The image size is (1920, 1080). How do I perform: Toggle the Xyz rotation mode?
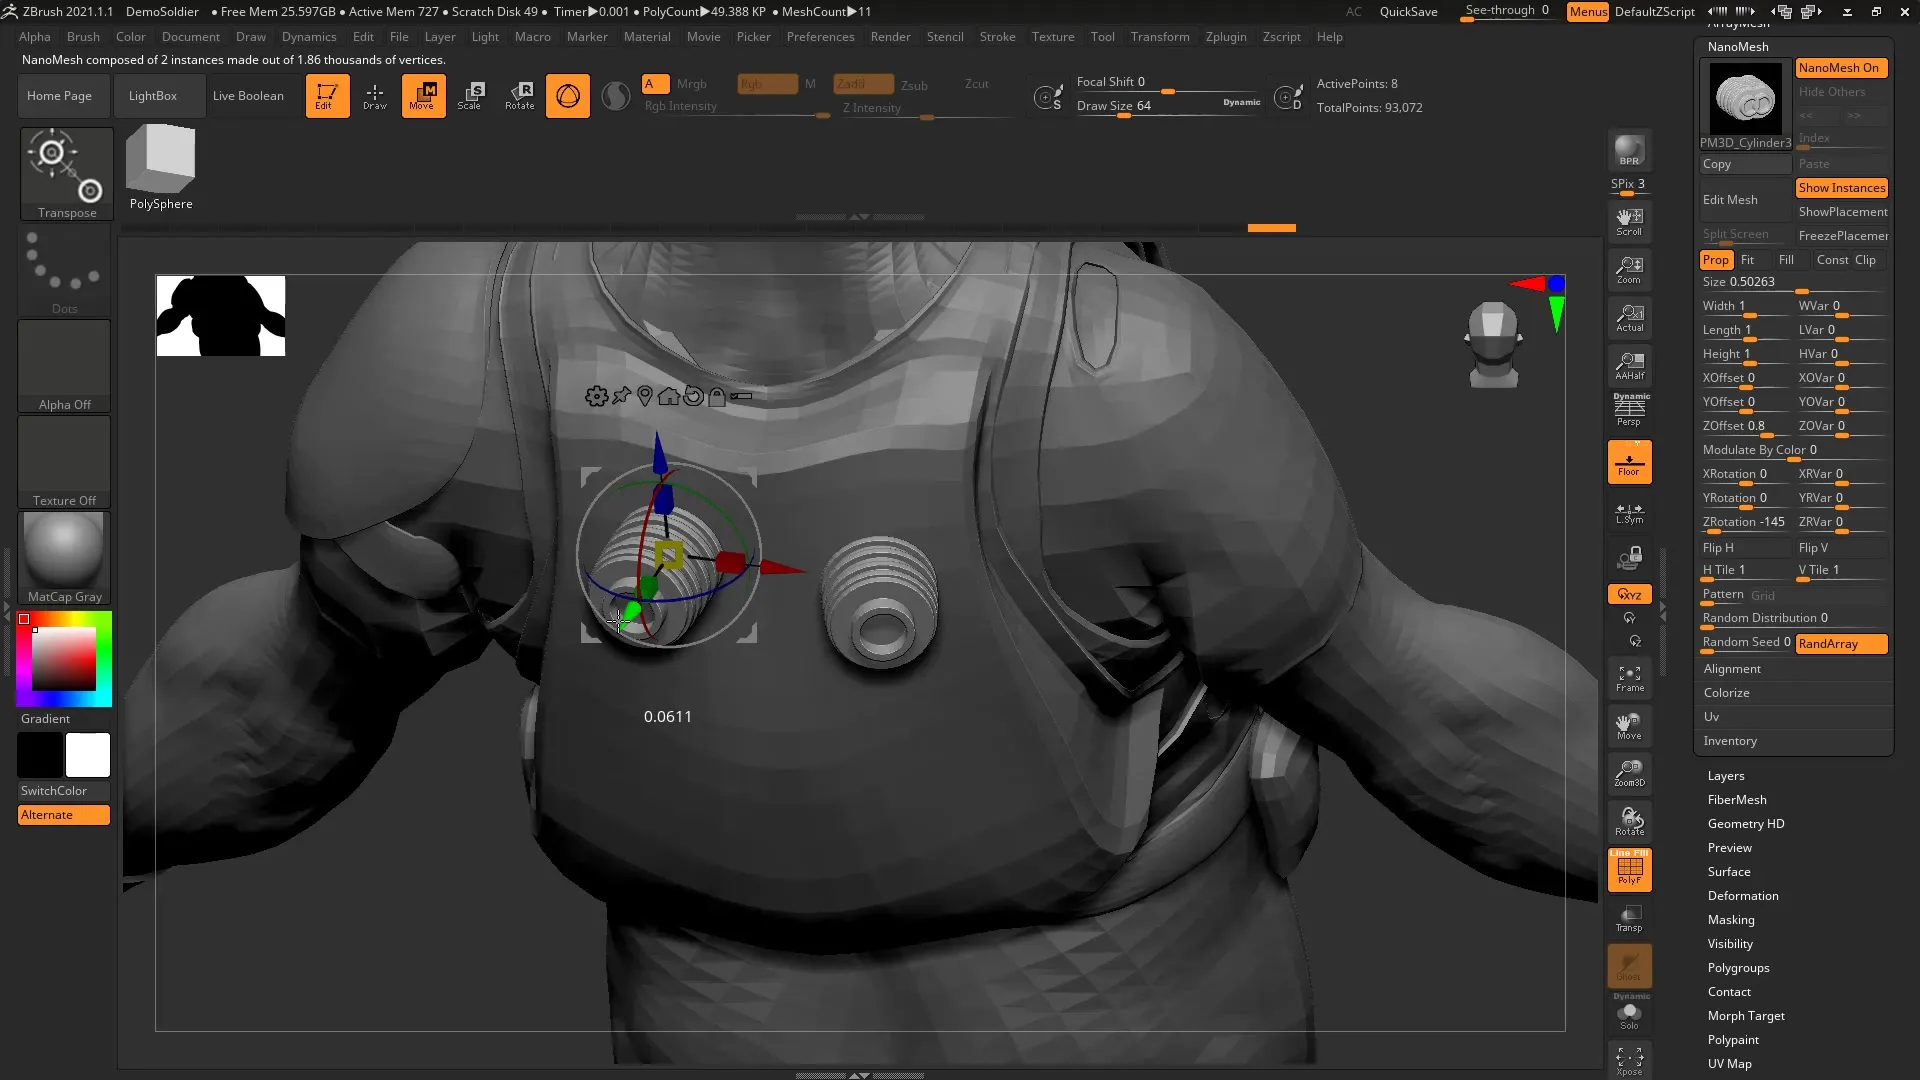(1629, 594)
